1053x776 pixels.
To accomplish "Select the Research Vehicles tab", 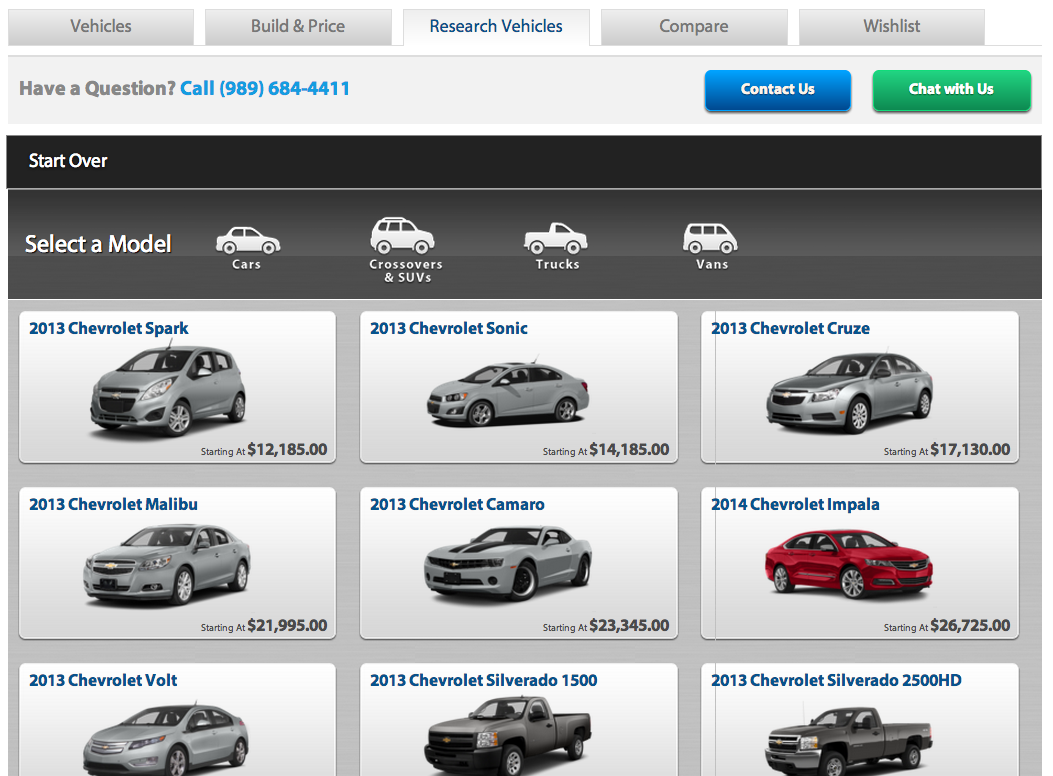I will coord(496,27).
